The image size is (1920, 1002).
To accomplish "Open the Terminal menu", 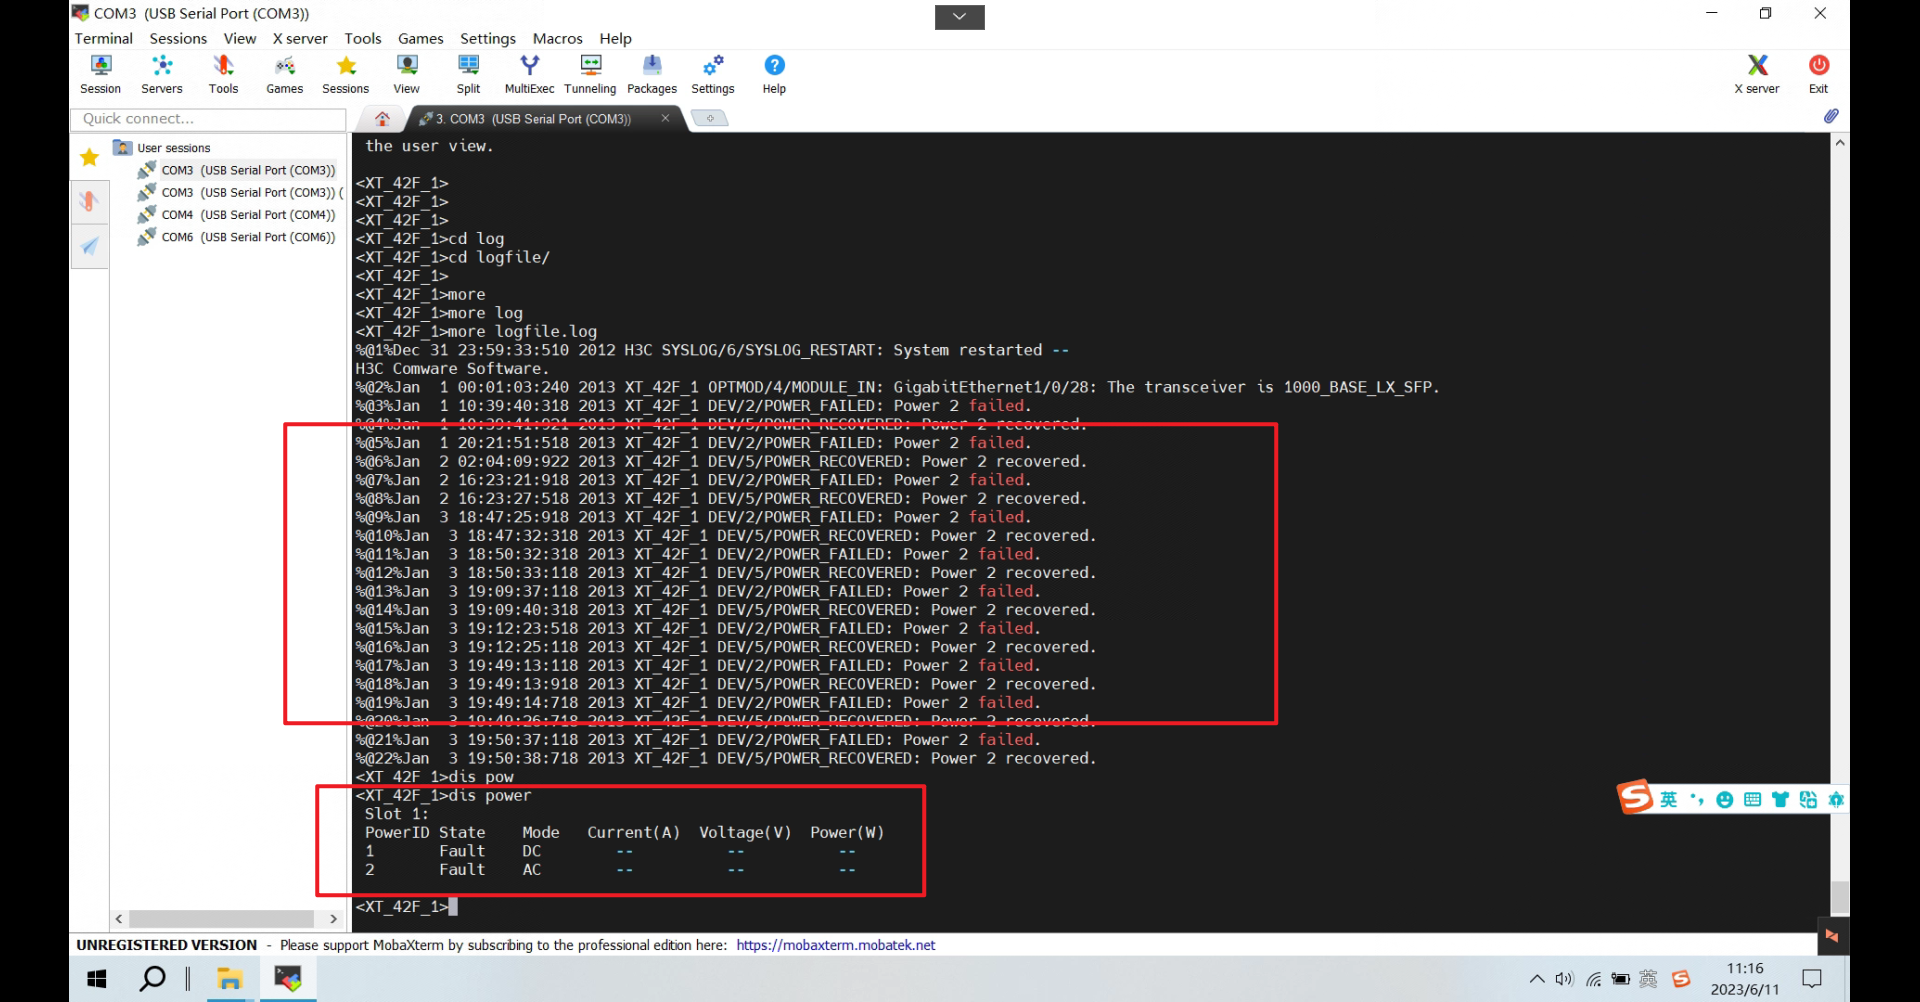I will [x=104, y=38].
